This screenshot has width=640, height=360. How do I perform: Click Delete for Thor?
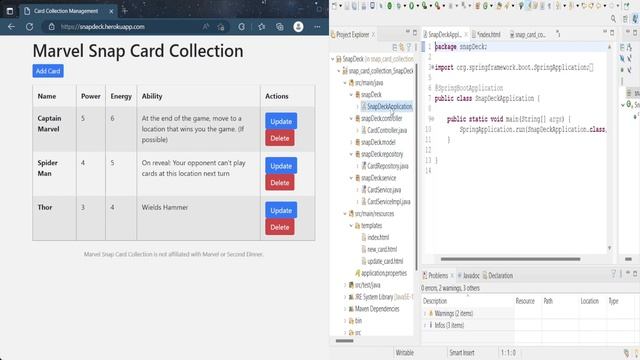[280, 227]
